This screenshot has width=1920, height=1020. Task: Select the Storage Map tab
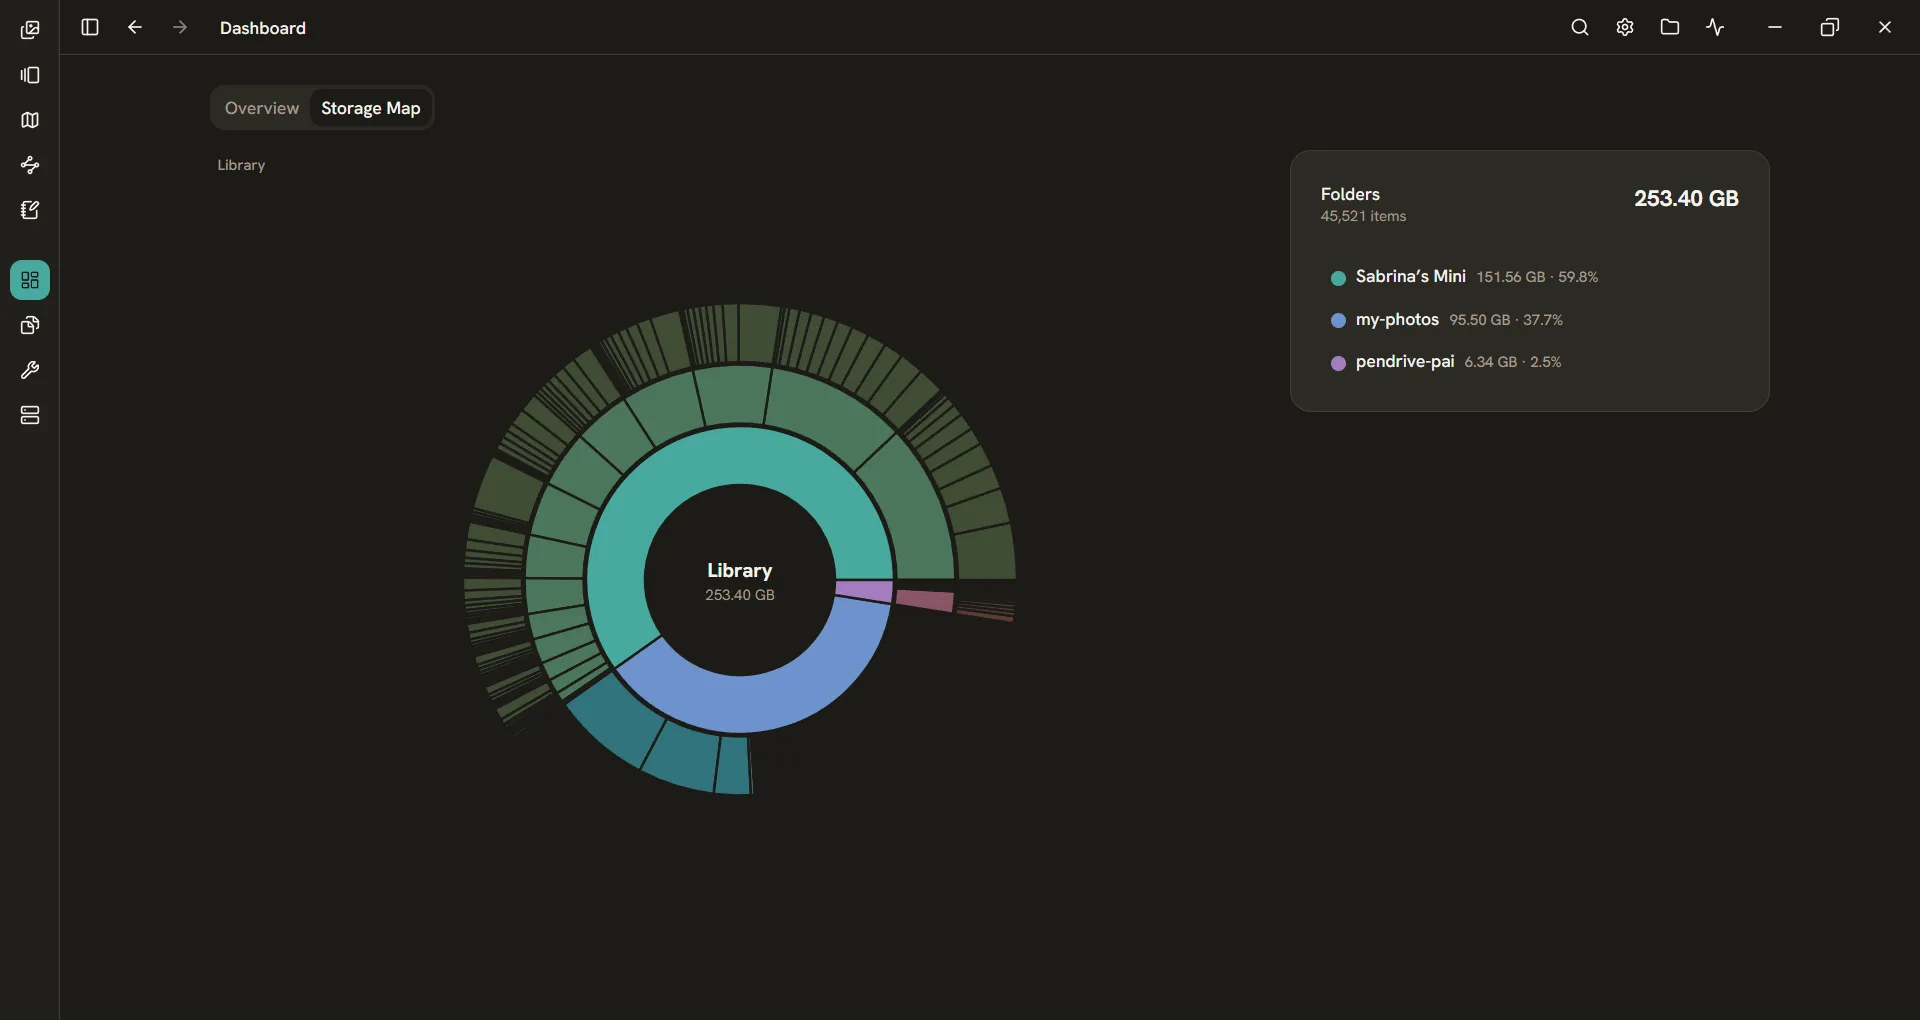(x=371, y=108)
